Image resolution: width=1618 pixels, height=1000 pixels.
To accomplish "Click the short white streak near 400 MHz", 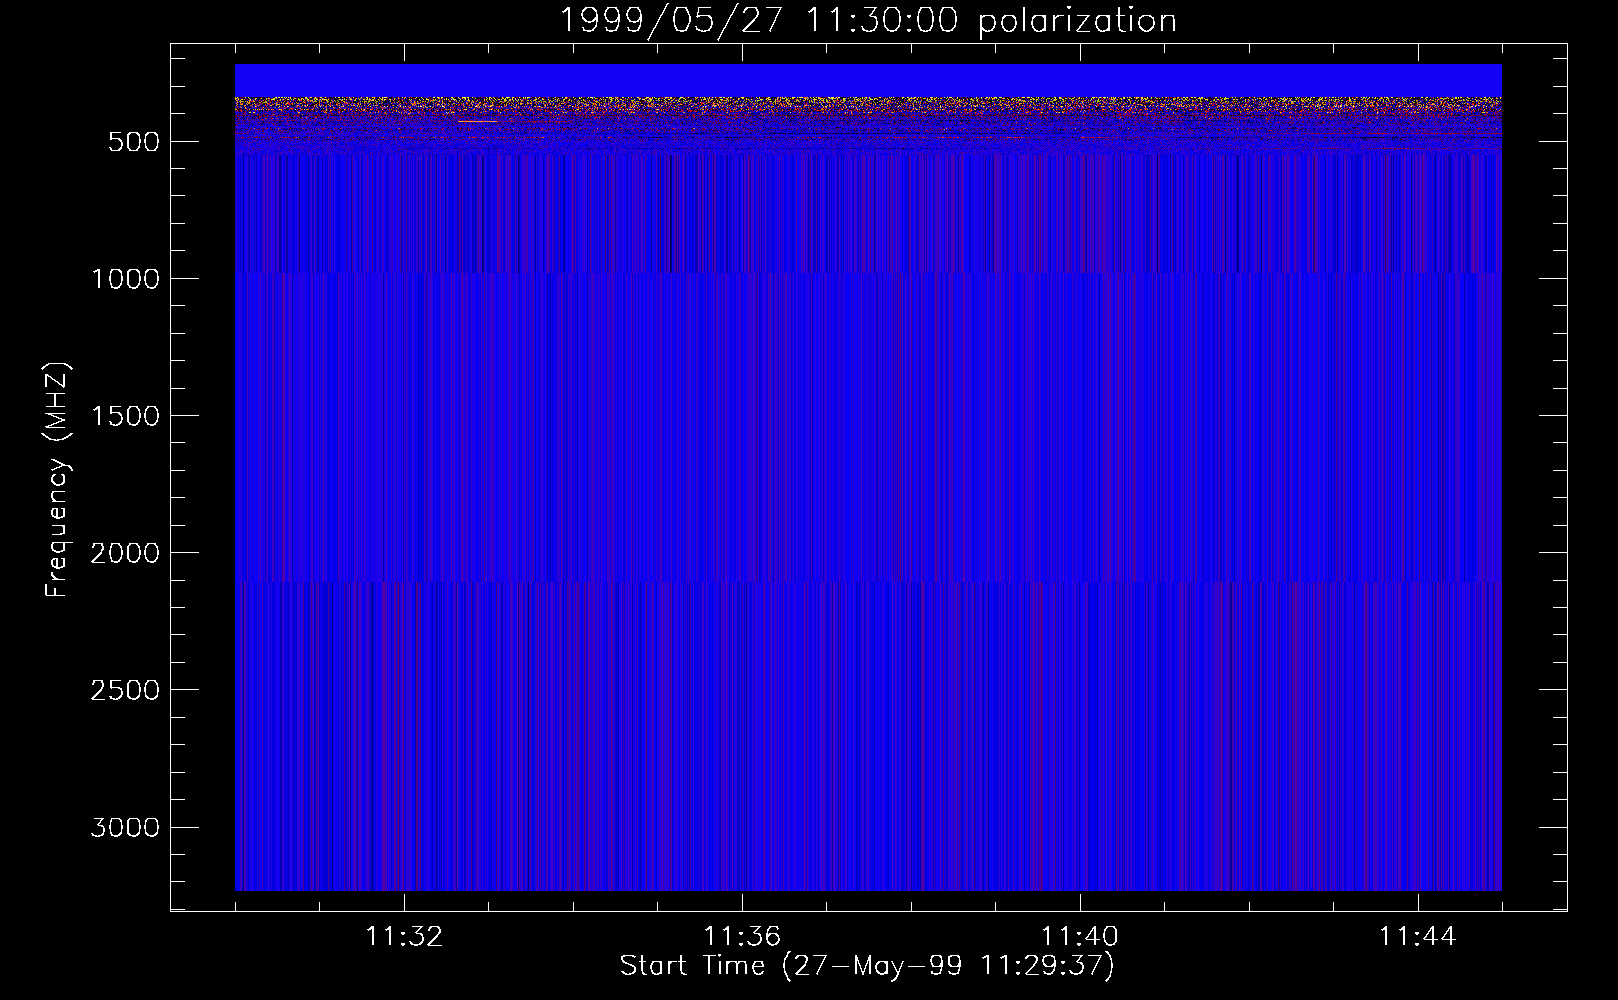I will (x=478, y=121).
